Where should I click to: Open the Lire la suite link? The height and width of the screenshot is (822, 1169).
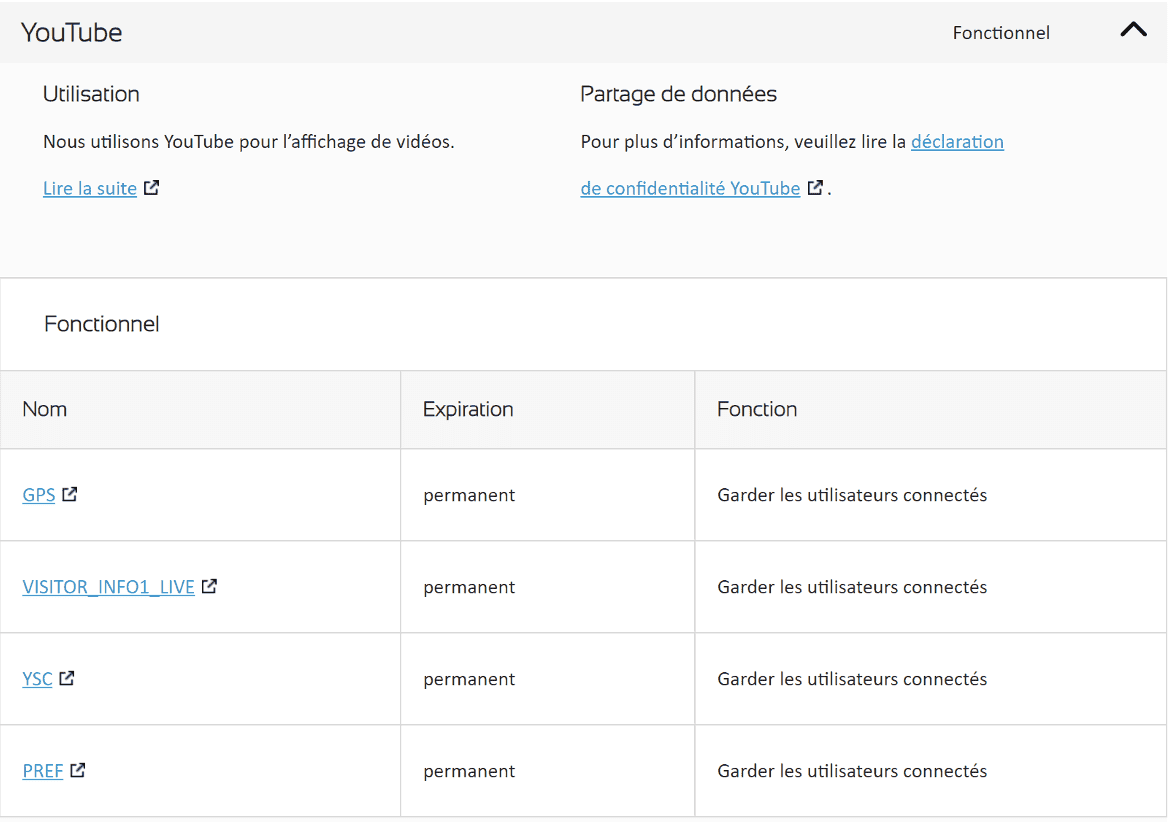point(89,189)
